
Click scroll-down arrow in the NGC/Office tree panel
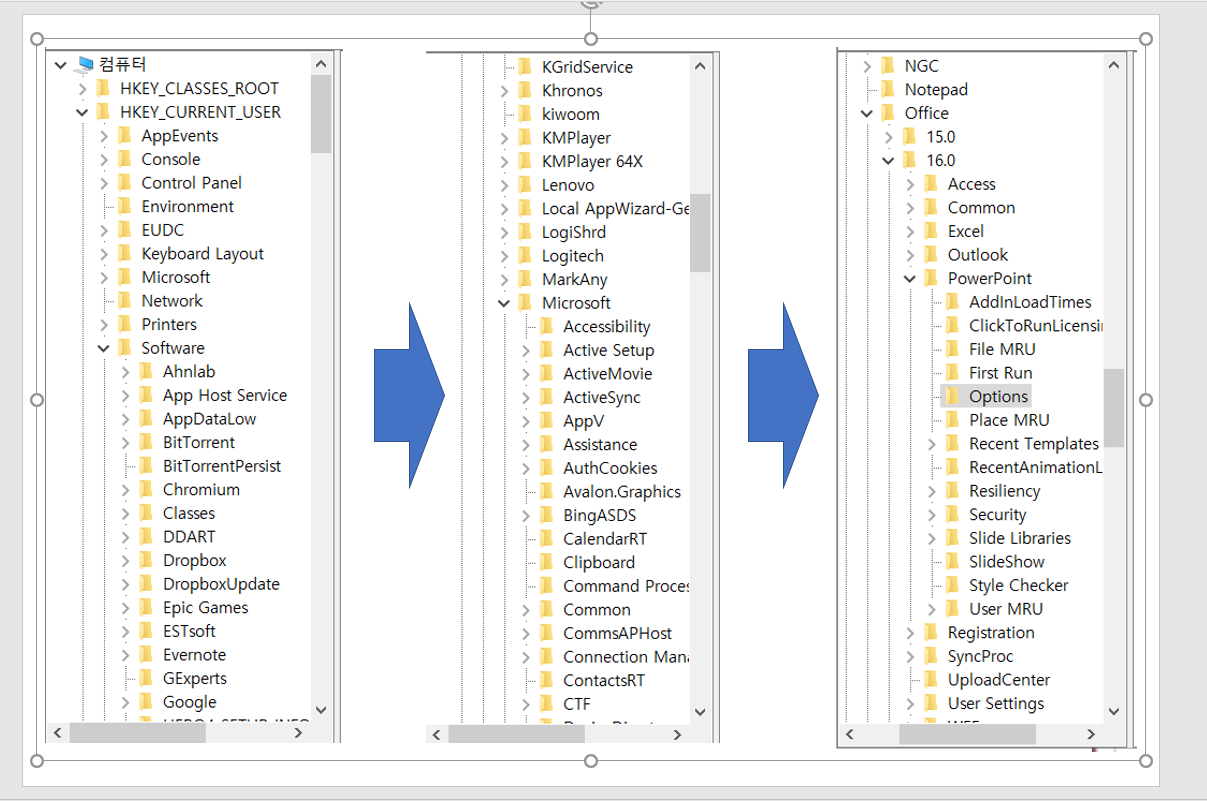point(1114,712)
